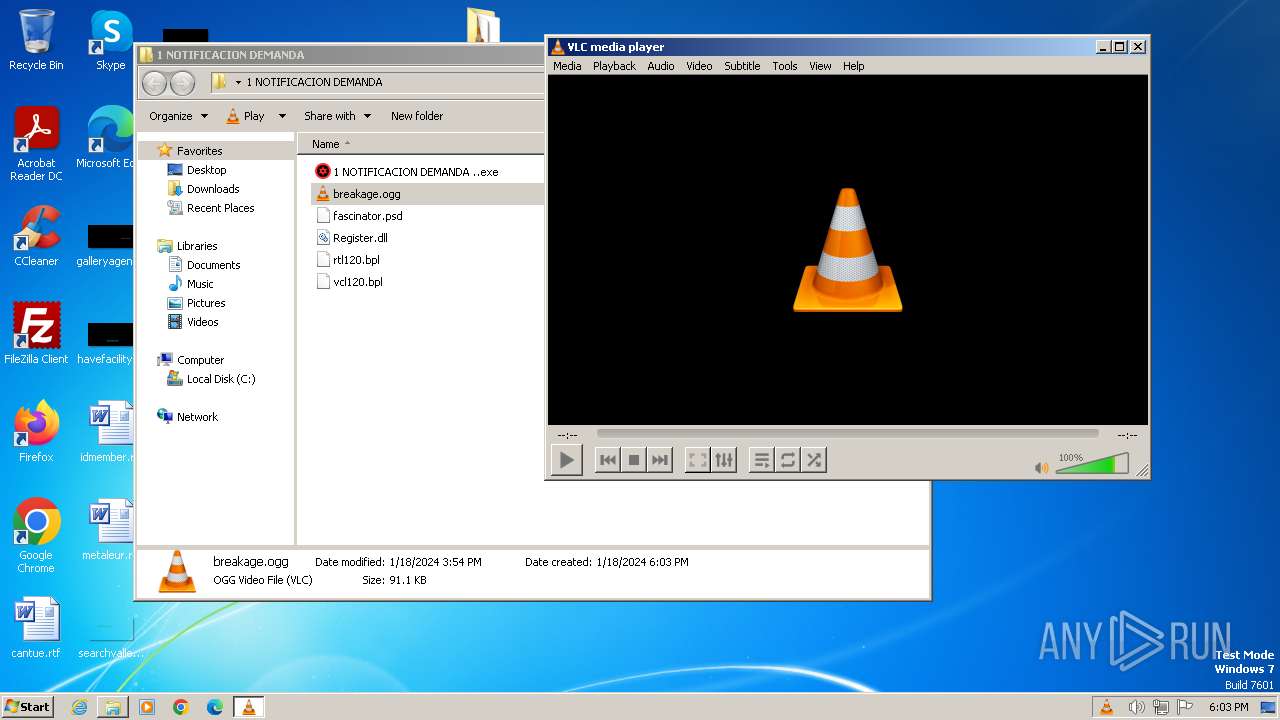Open the VLC Audio menu

pos(661,66)
